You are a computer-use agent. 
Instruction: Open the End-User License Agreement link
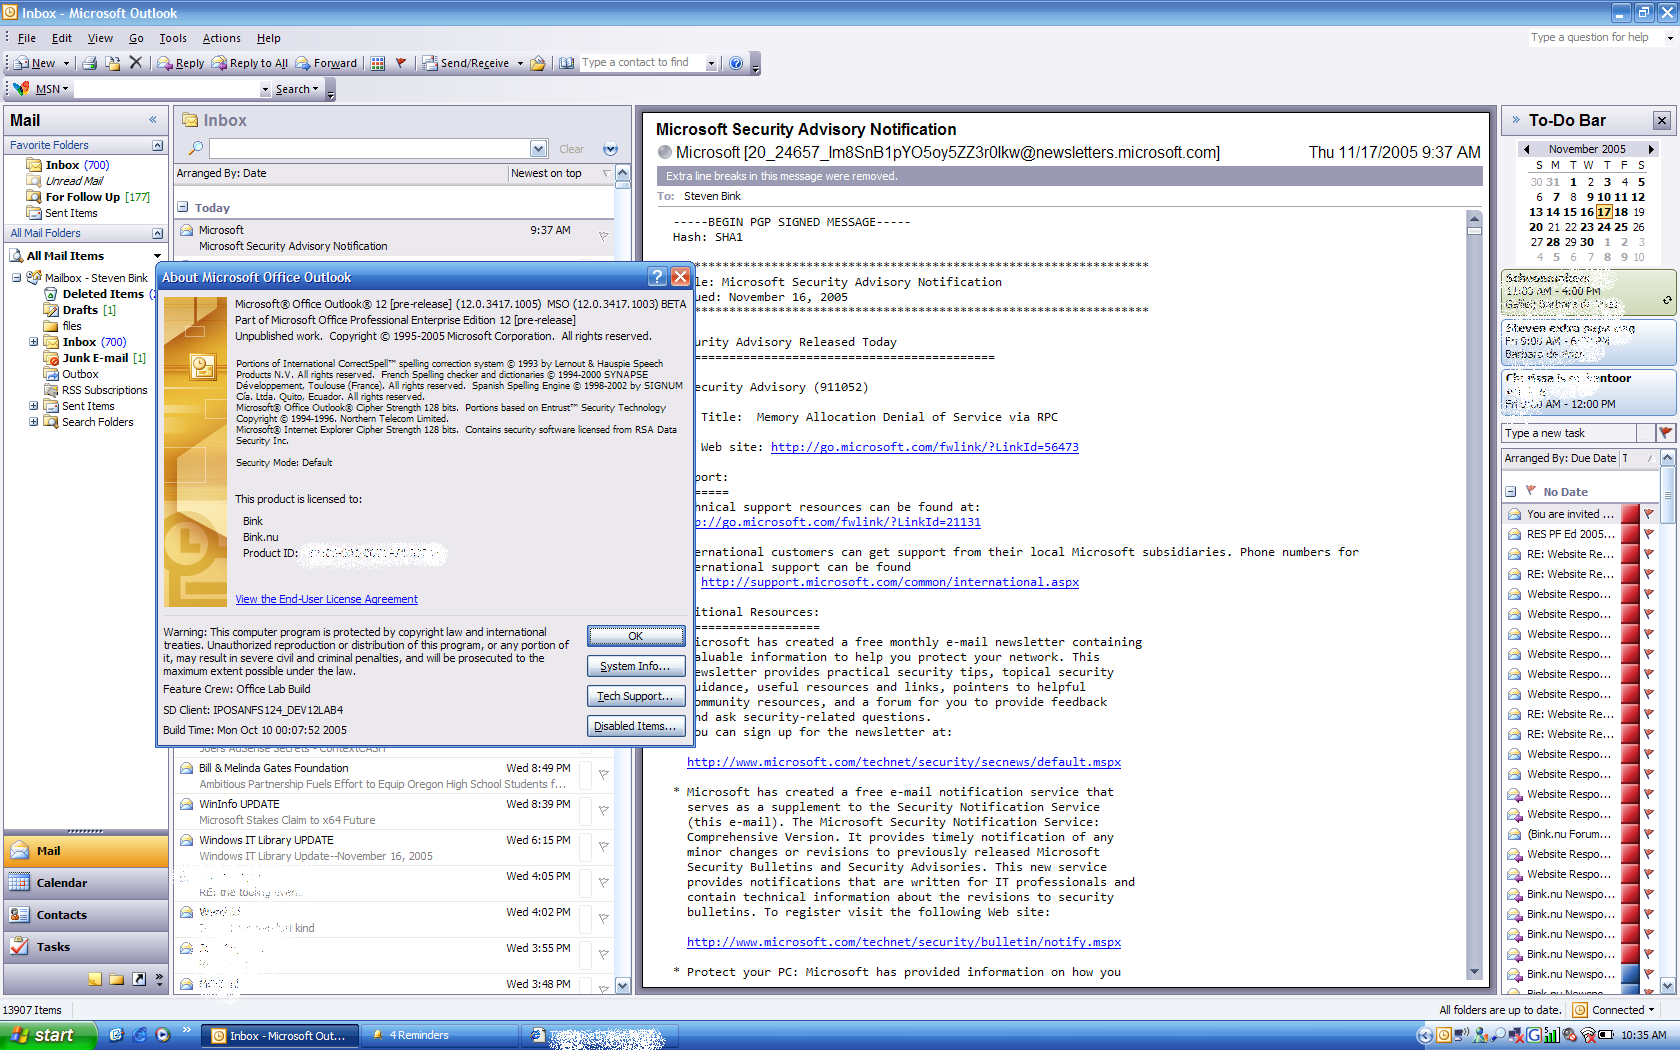pos(326,599)
